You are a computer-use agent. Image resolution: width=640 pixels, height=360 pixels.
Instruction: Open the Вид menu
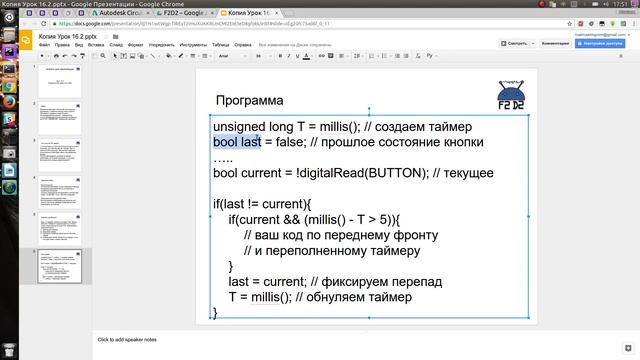point(79,45)
